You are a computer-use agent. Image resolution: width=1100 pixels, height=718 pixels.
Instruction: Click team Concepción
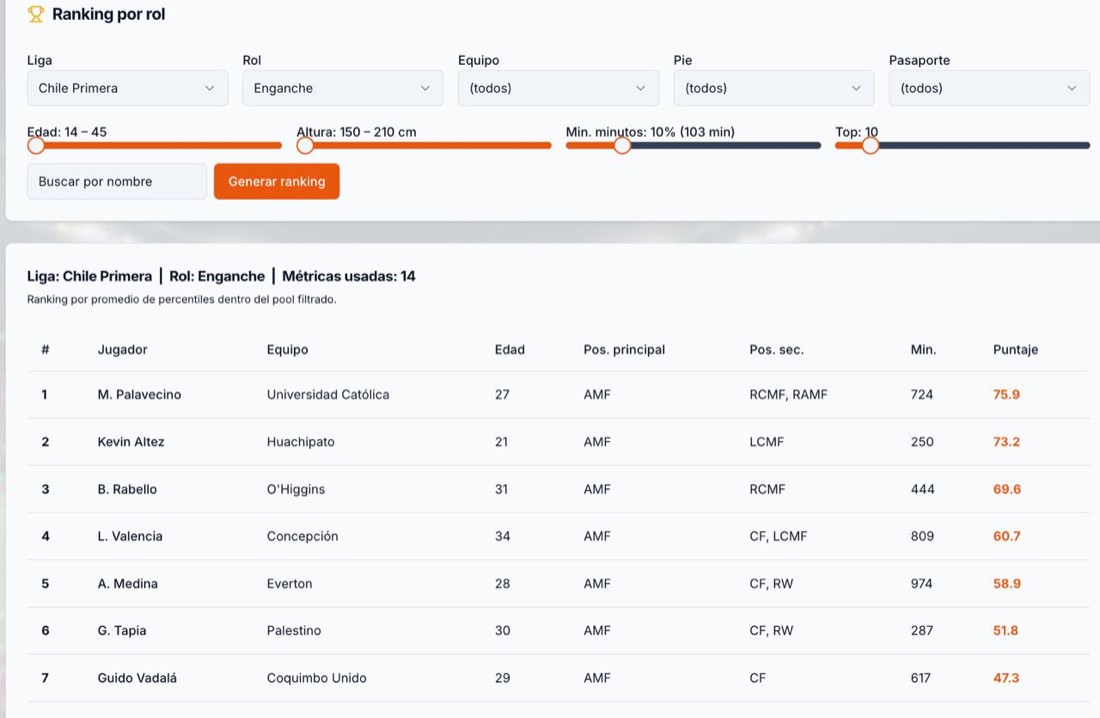302,536
